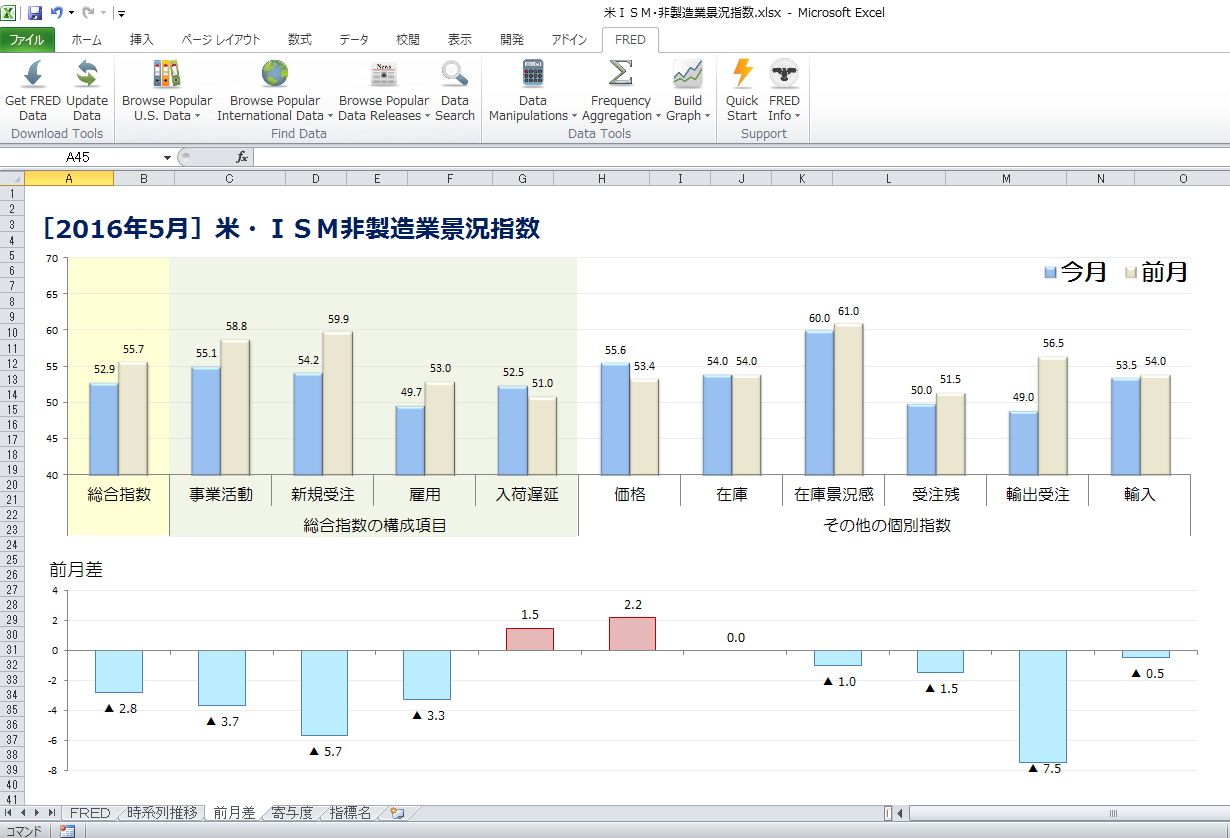Switch to the 校閲 ribbon tab
The image size is (1230, 838).
(x=407, y=40)
